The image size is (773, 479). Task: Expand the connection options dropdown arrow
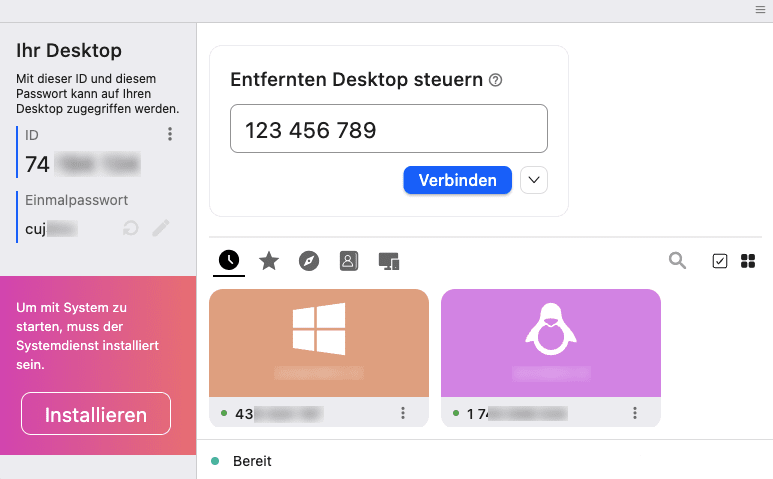pos(534,180)
